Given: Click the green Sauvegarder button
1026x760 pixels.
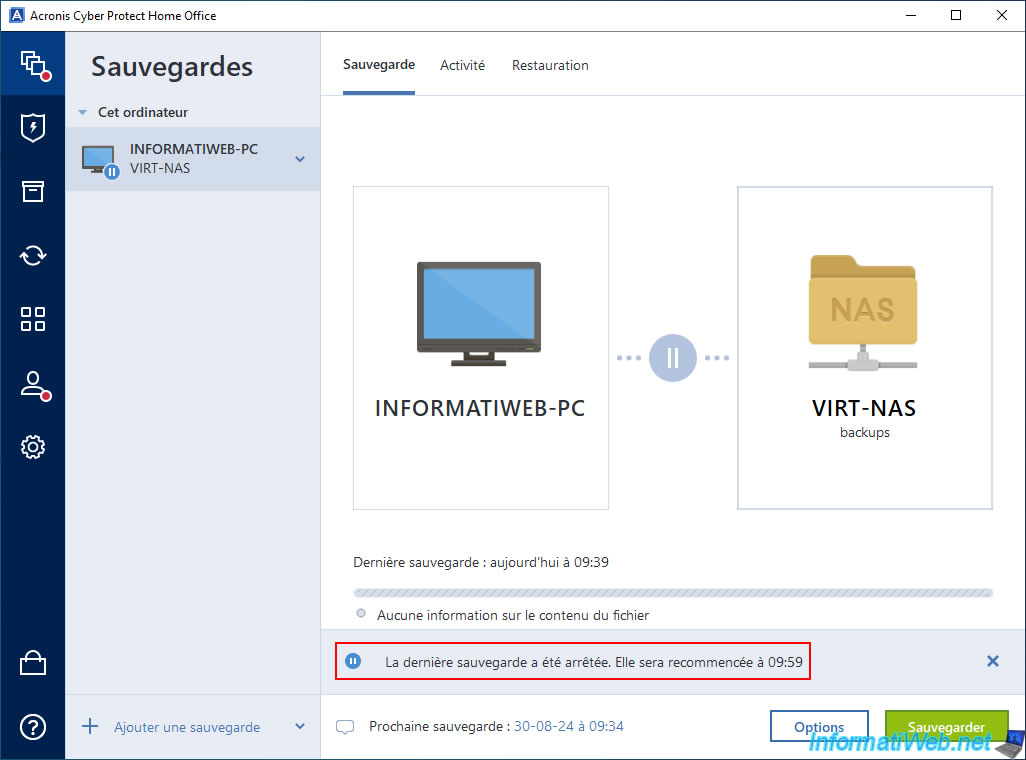Looking at the screenshot, I should point(946,726).
